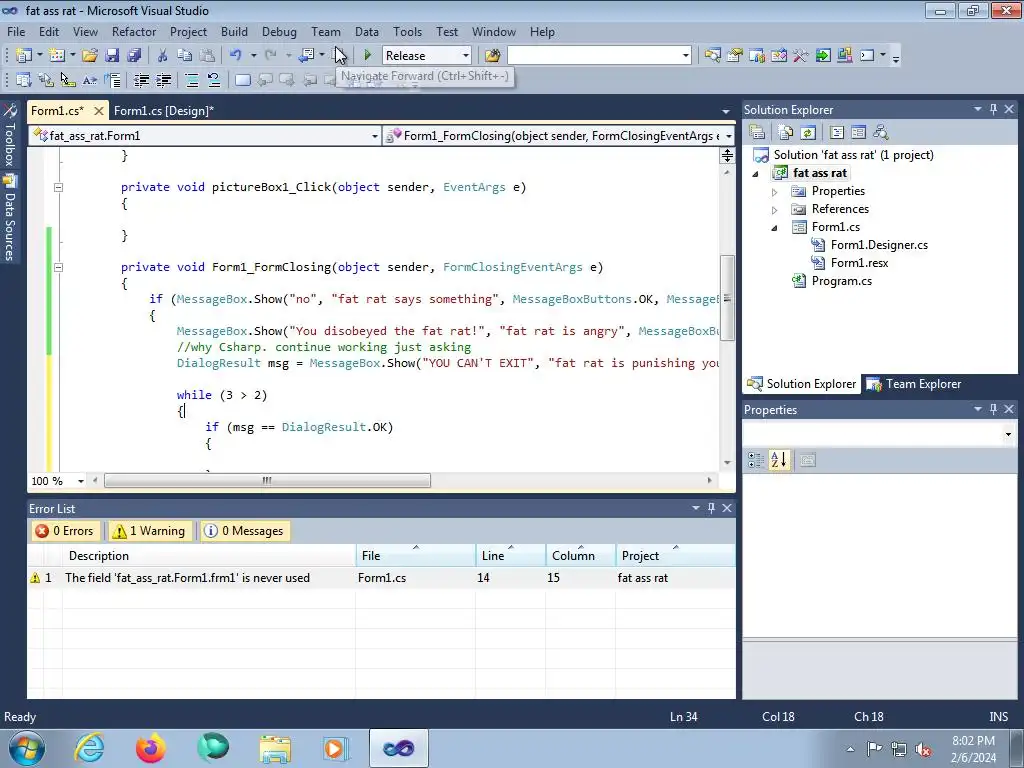Collapse the pictureBox1_Click method outline

coord(58,187)
